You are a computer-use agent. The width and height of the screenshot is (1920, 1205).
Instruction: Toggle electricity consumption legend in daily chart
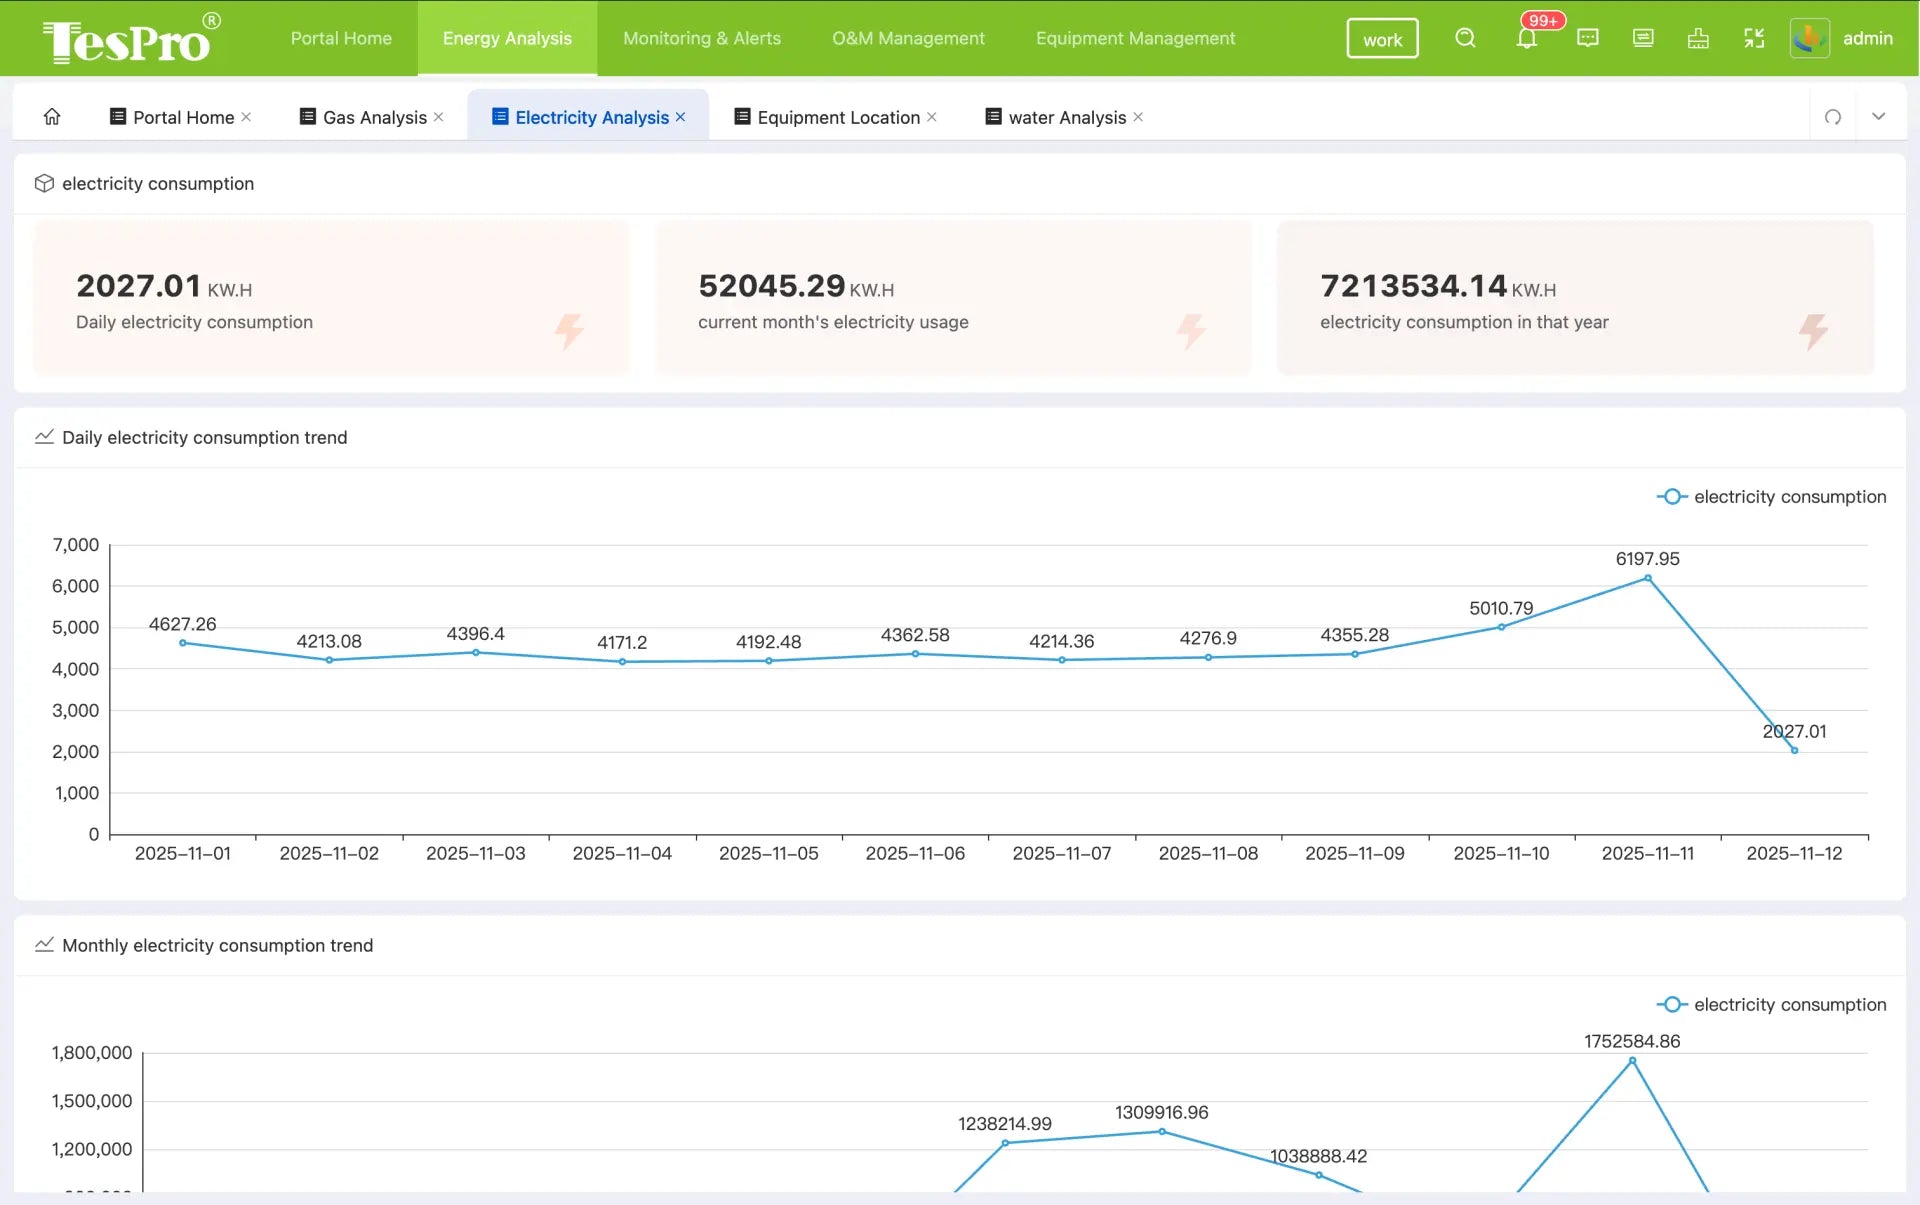[1771, 497]
